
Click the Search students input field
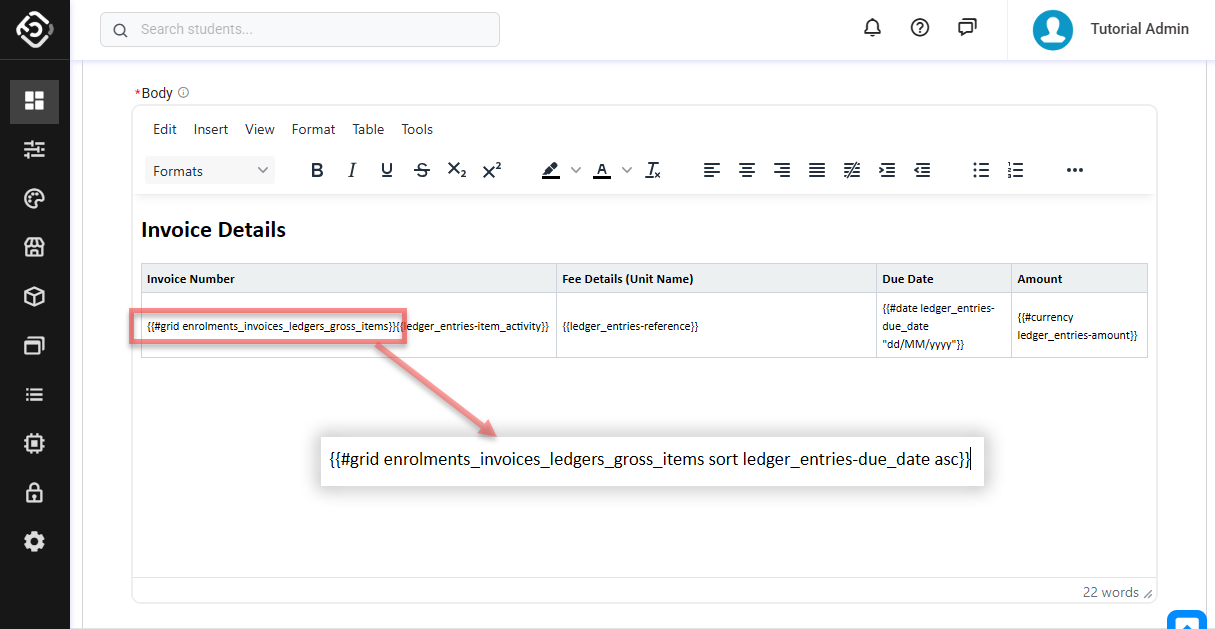coord(300,30)
